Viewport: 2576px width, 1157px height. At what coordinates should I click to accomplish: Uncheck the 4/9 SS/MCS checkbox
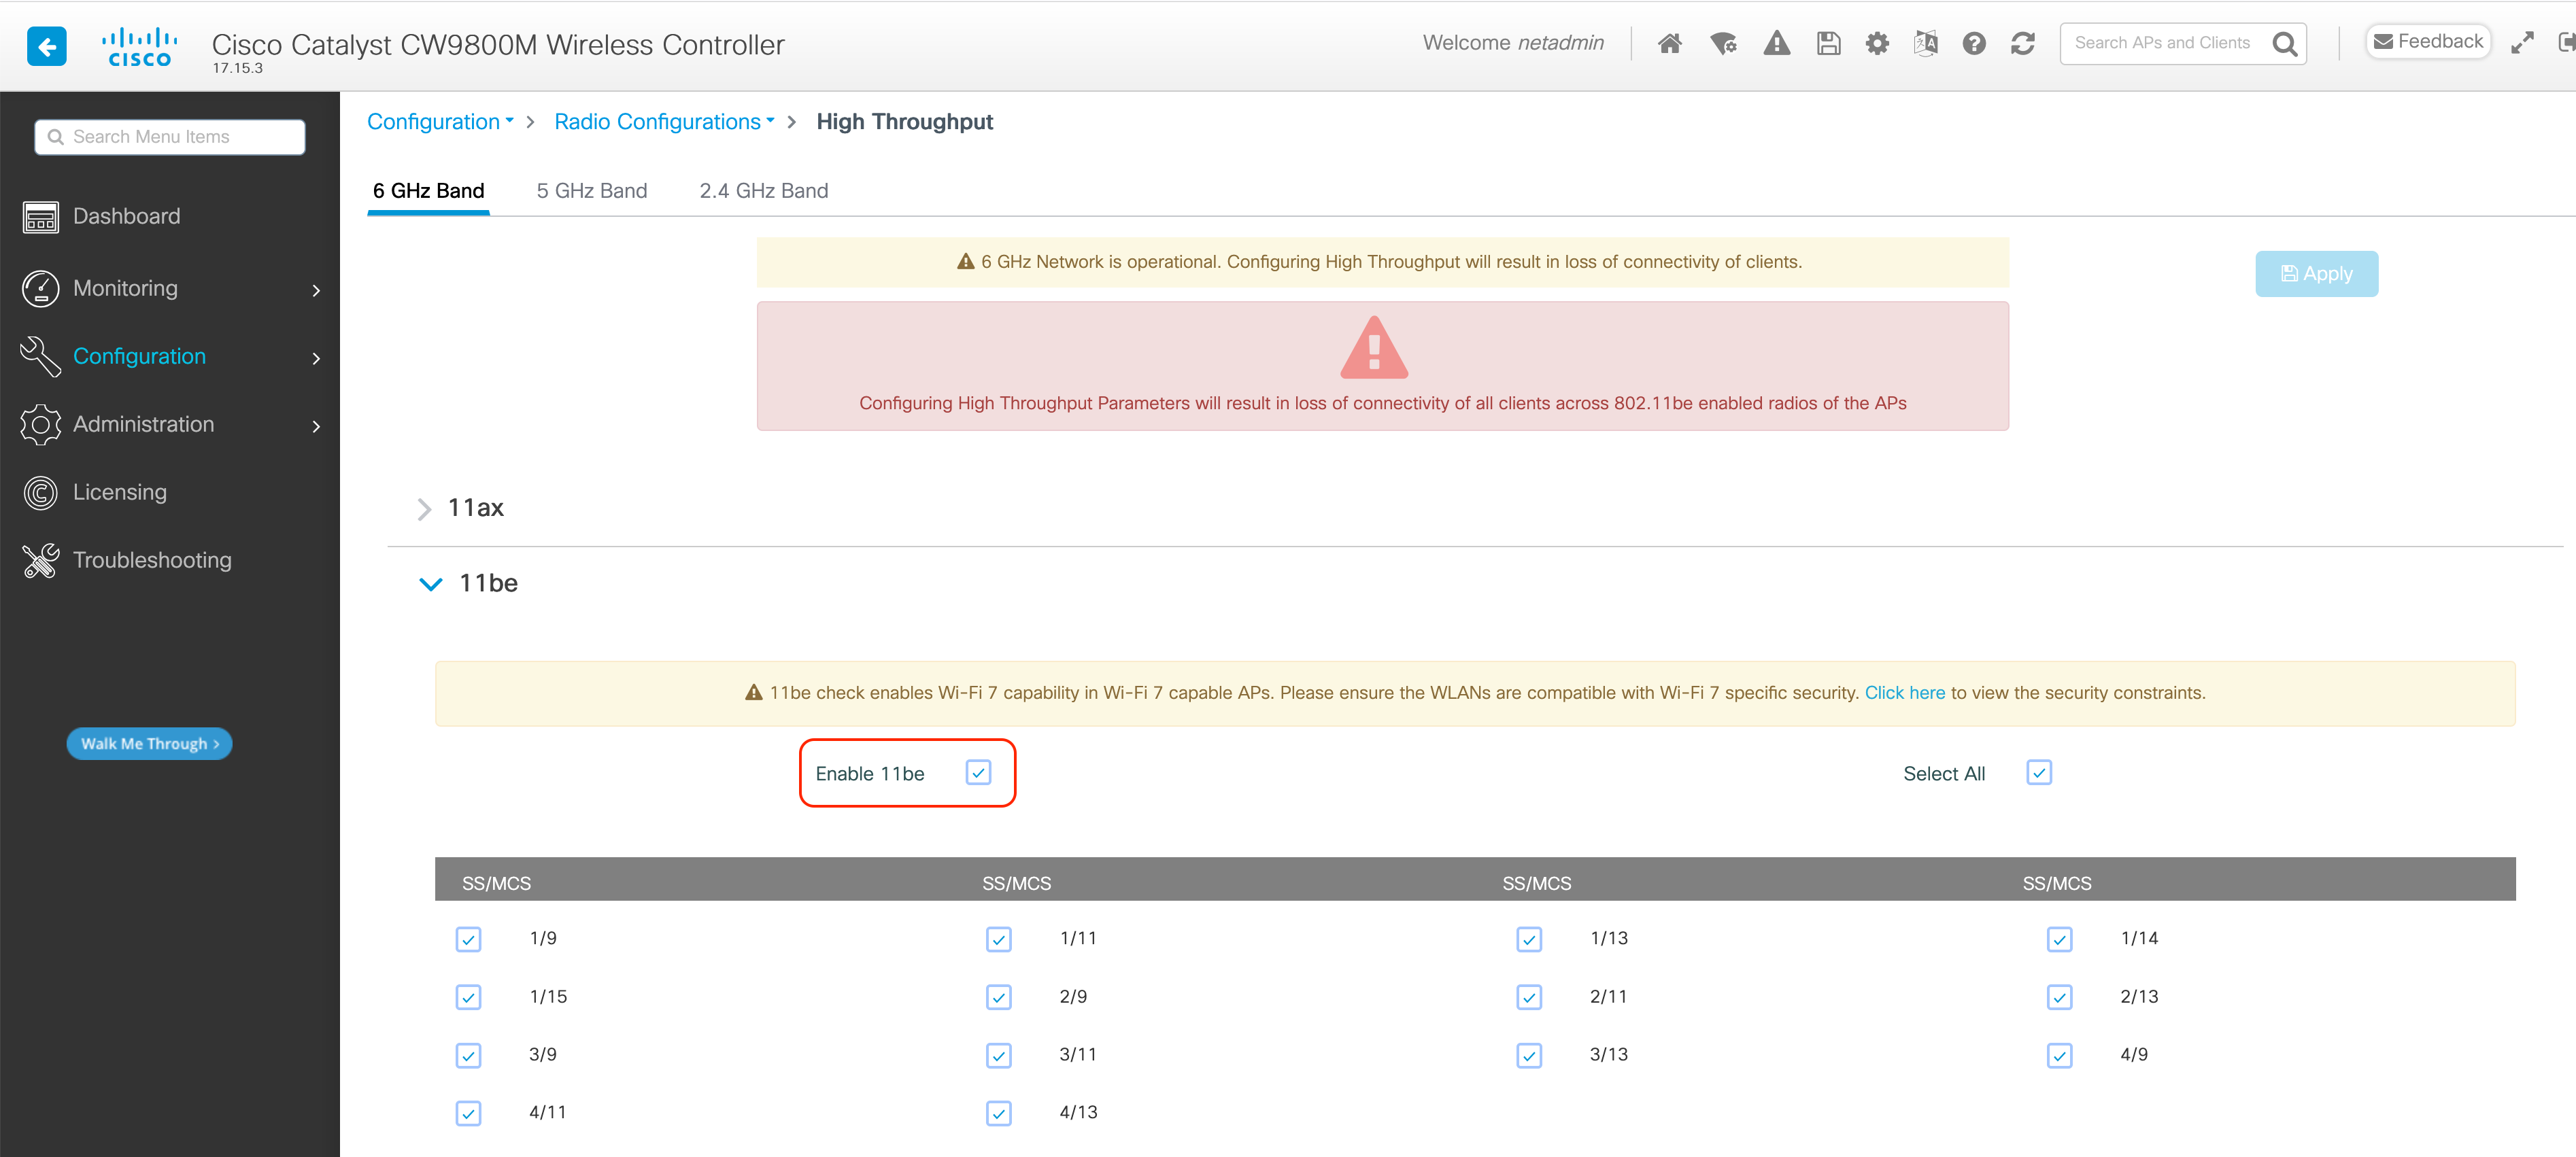coord(2059,1055)
